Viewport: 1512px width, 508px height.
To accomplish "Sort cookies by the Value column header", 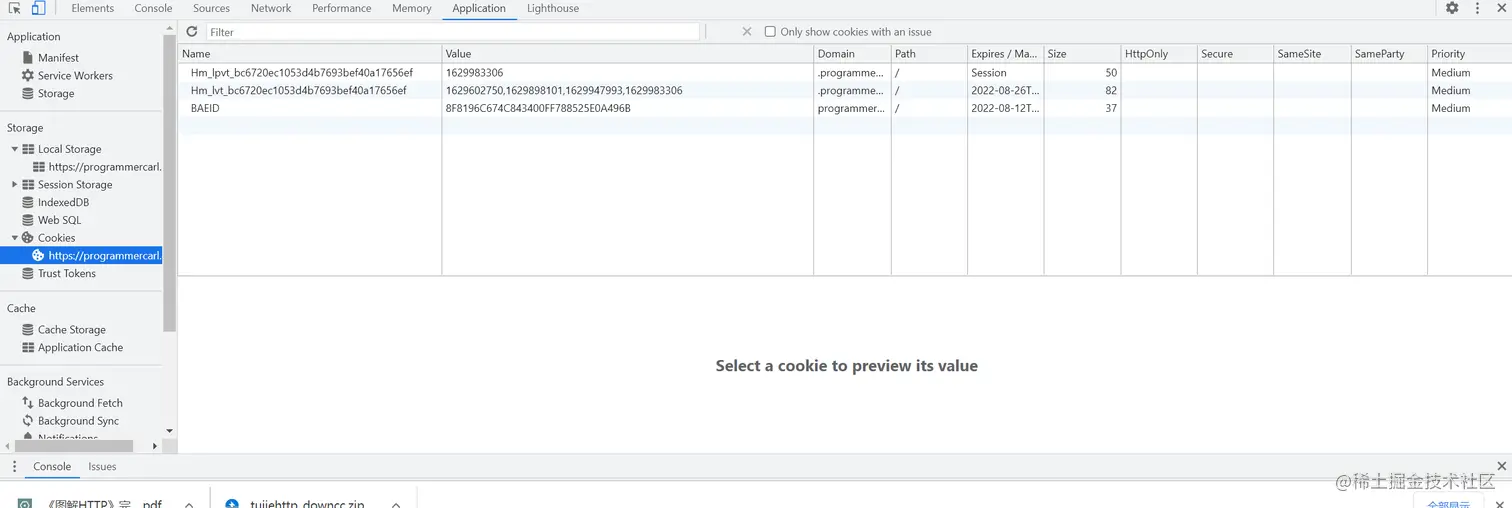I will click(628, 54).
